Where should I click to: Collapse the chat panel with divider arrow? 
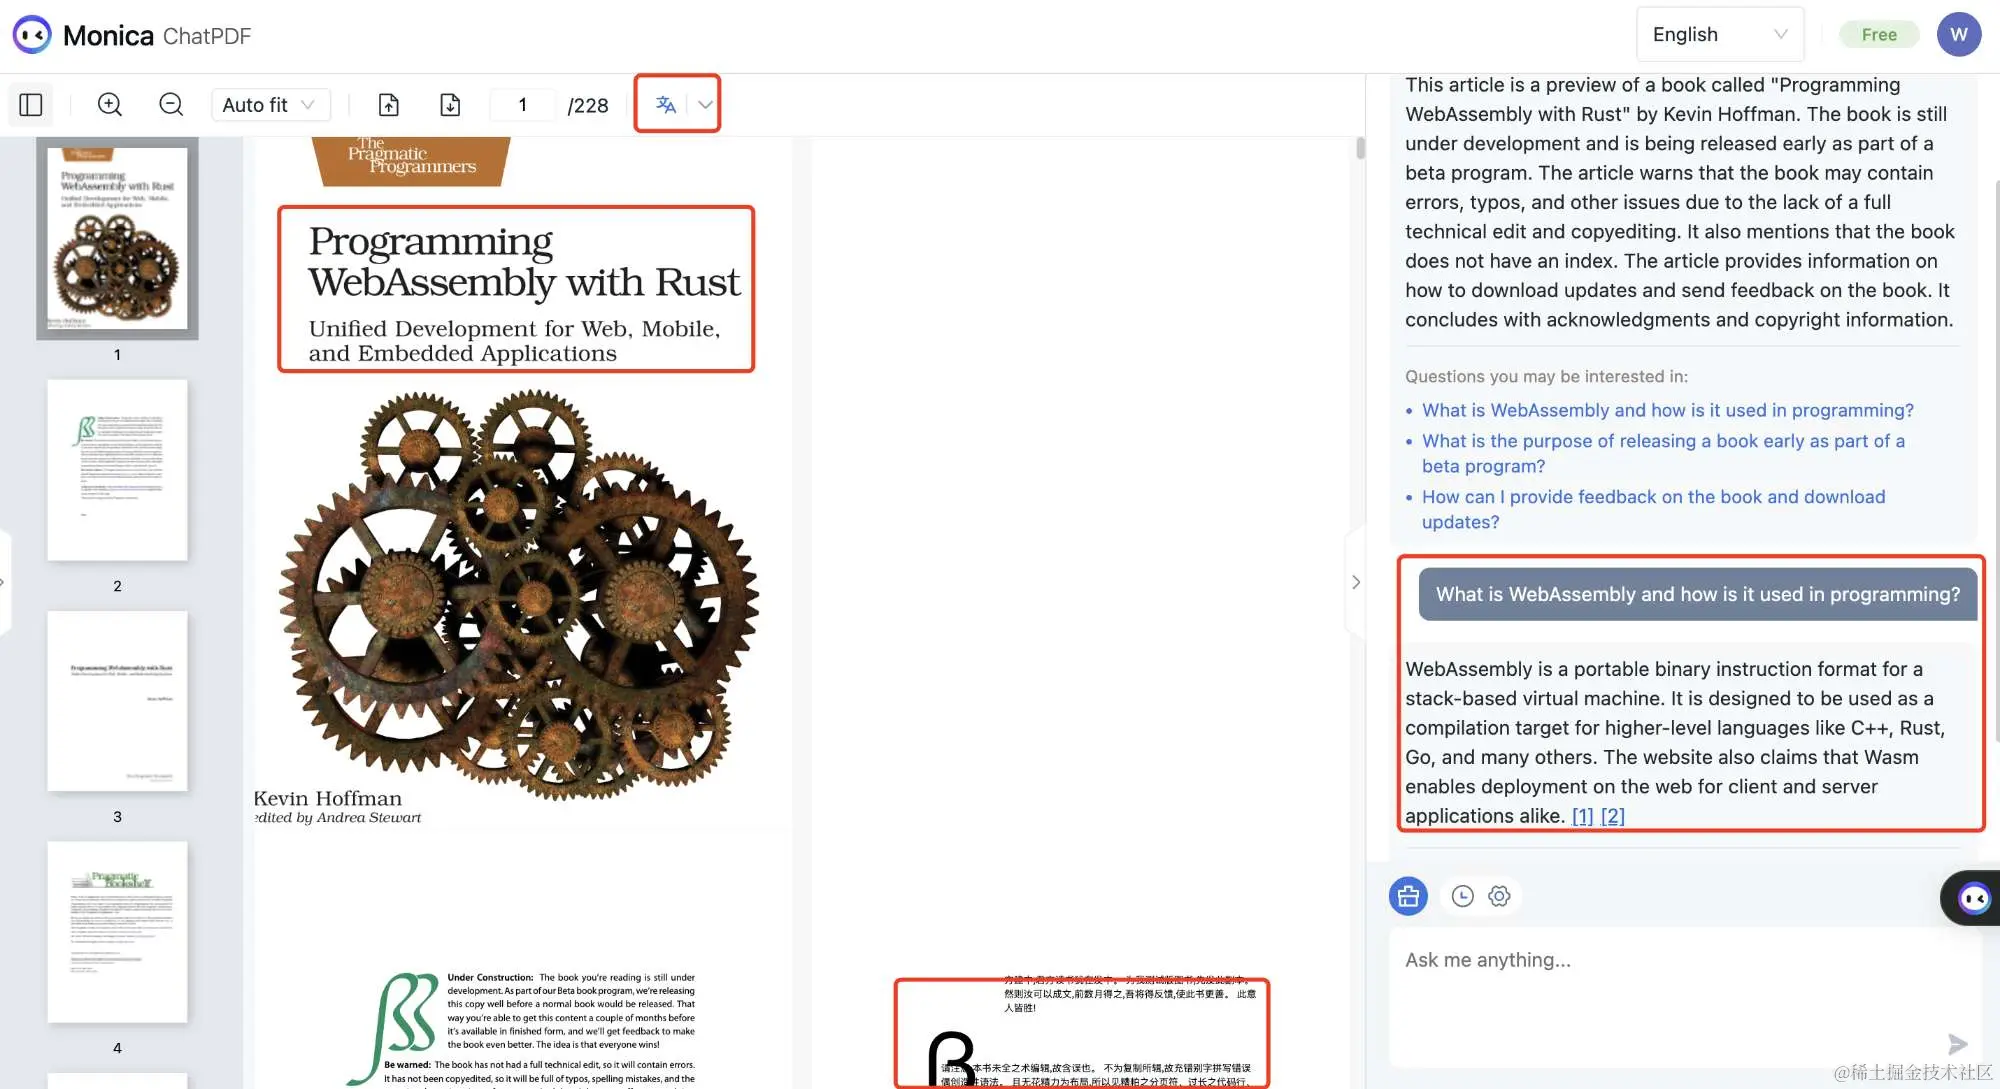pyautogui.click(x=1355, y=582)
